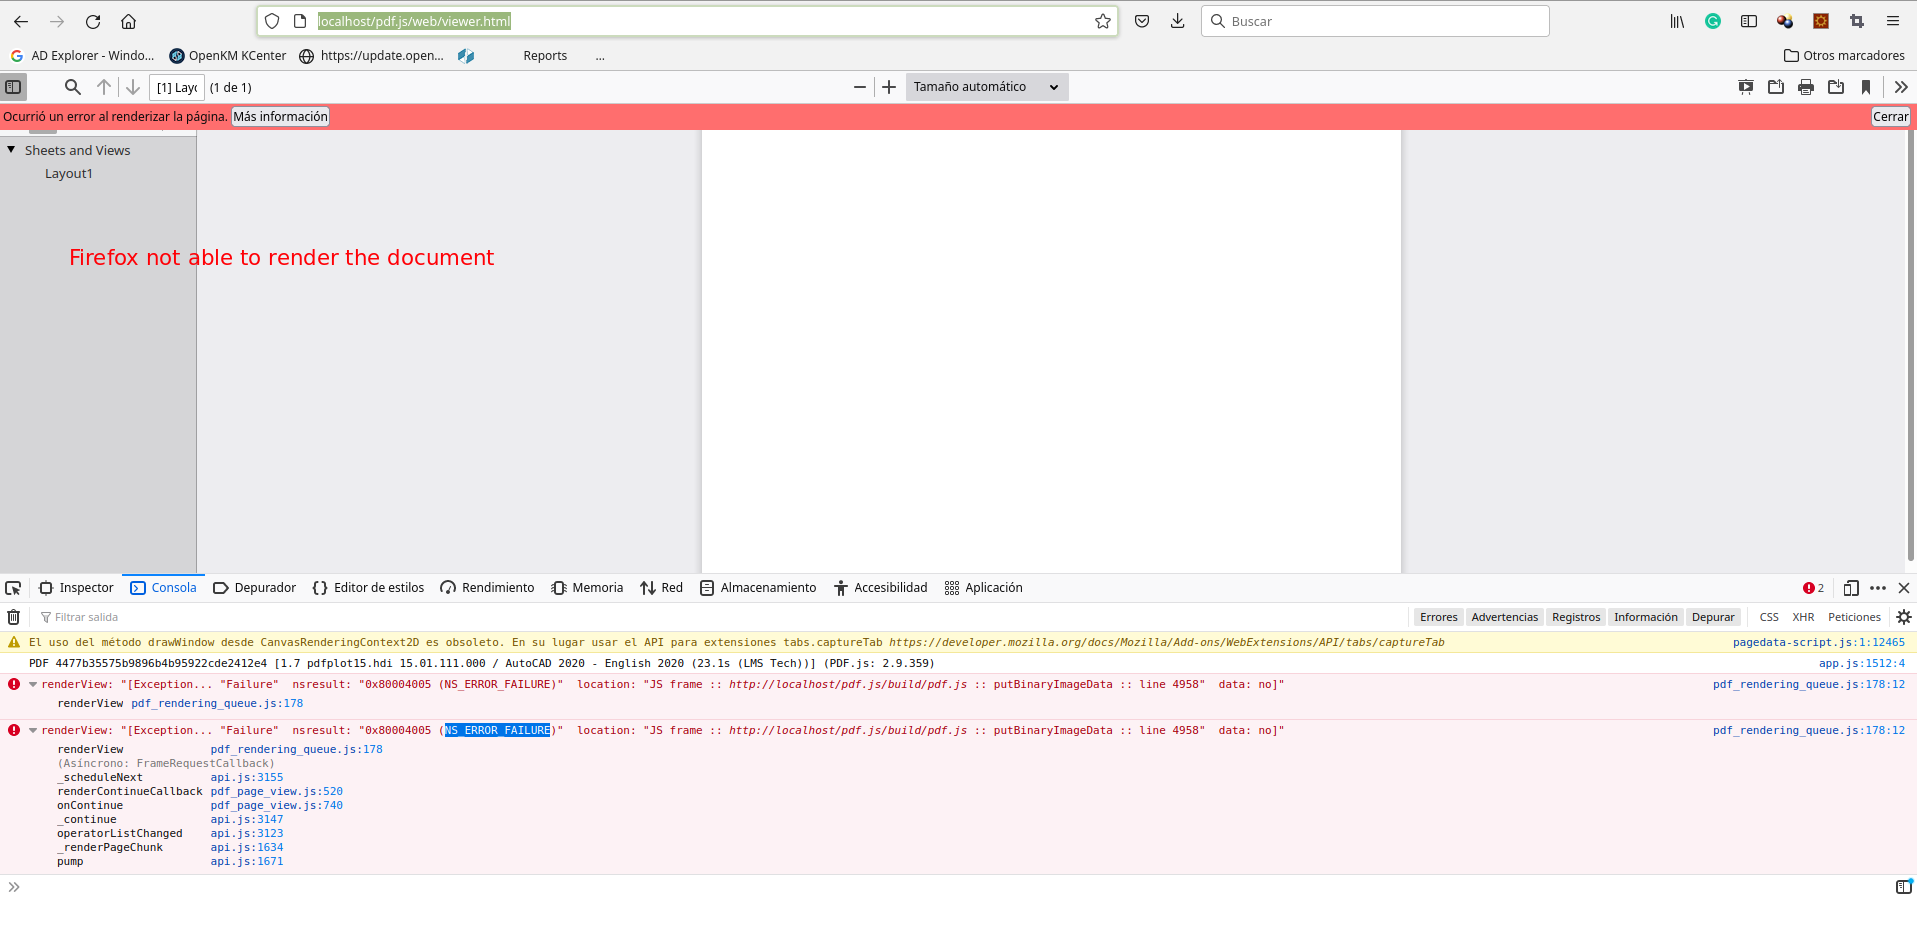Screen dimensions: 1917x936
Task: Toggle the XHR filter
Action: [x=1803, y=617]
